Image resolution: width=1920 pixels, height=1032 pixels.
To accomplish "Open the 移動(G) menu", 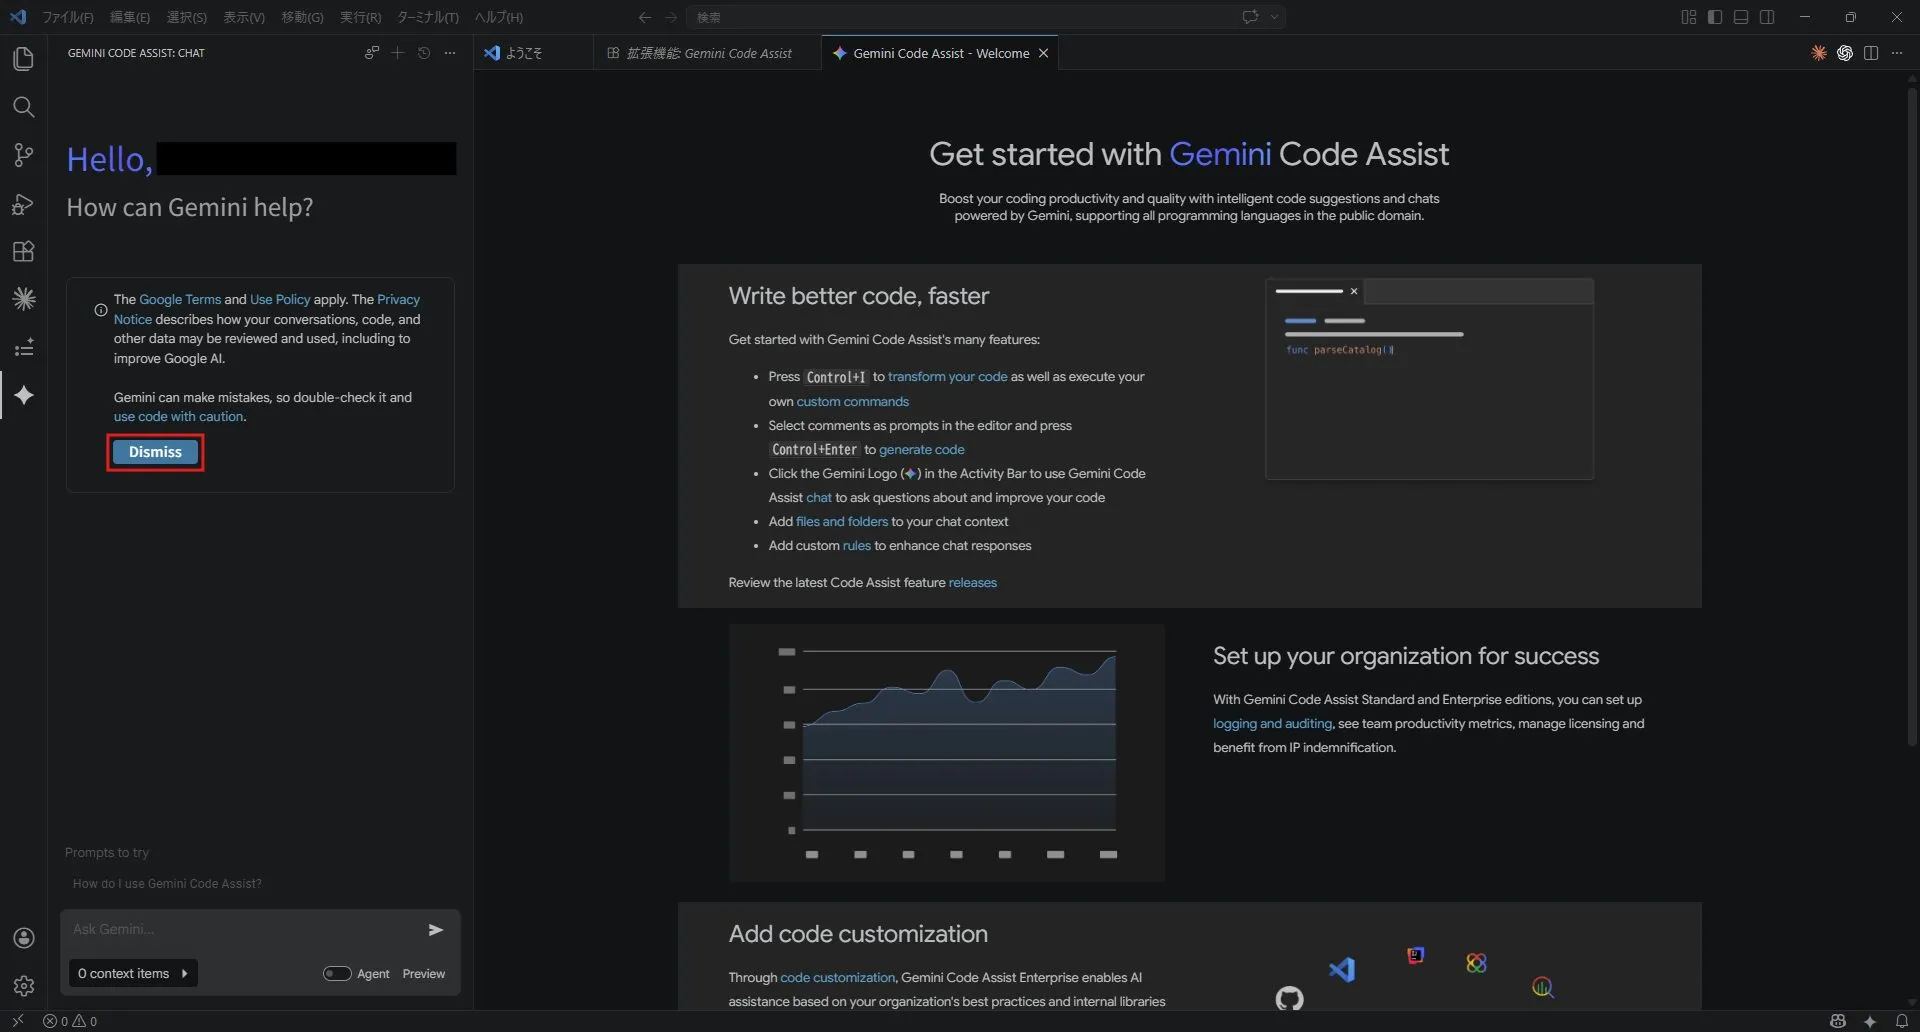I will [302, 17].
